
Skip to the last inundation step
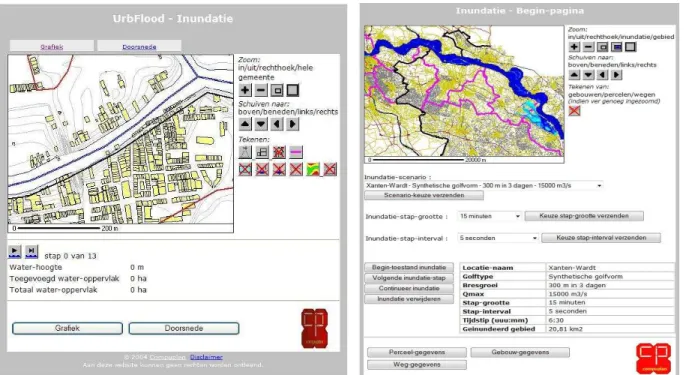click(31, 251)
